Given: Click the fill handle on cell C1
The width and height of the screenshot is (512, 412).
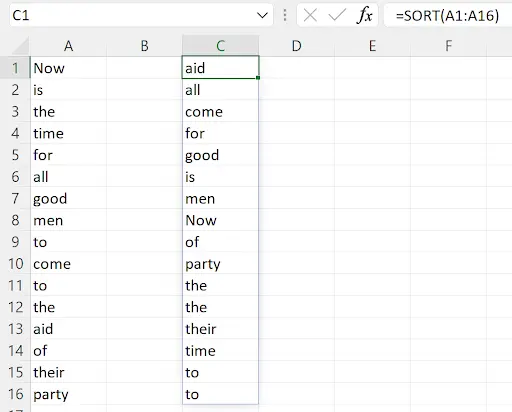Looking at the screenshot, I should pos(258,78).
